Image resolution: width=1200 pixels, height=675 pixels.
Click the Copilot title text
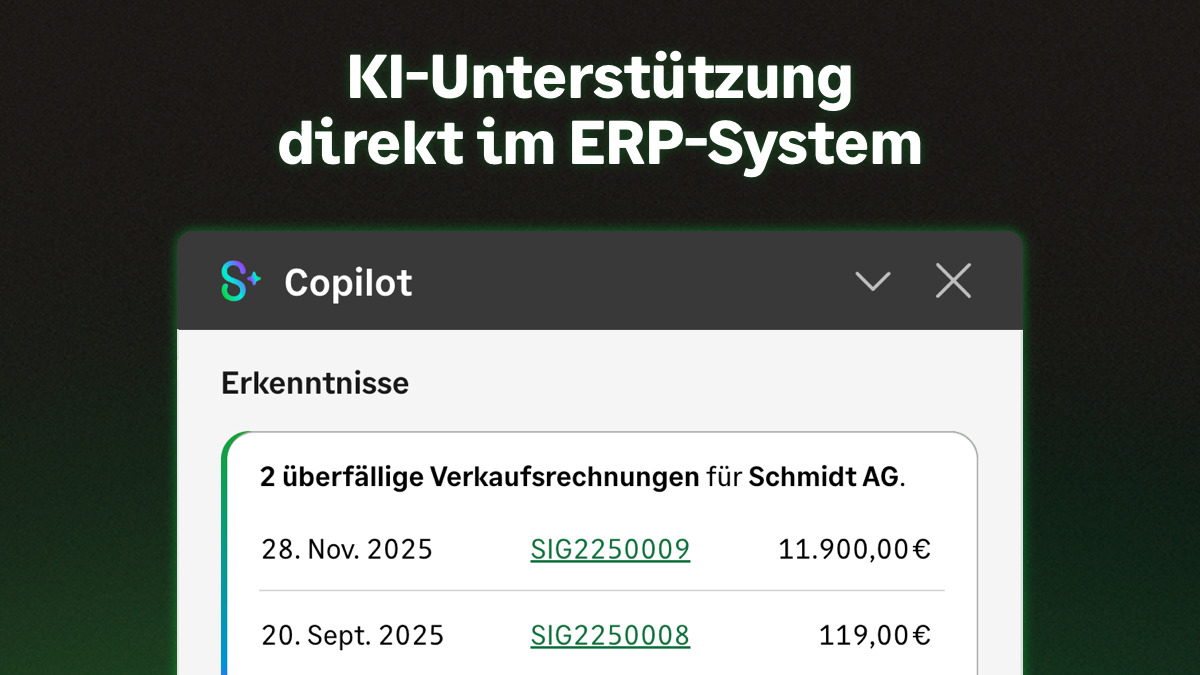click(348, 283)
